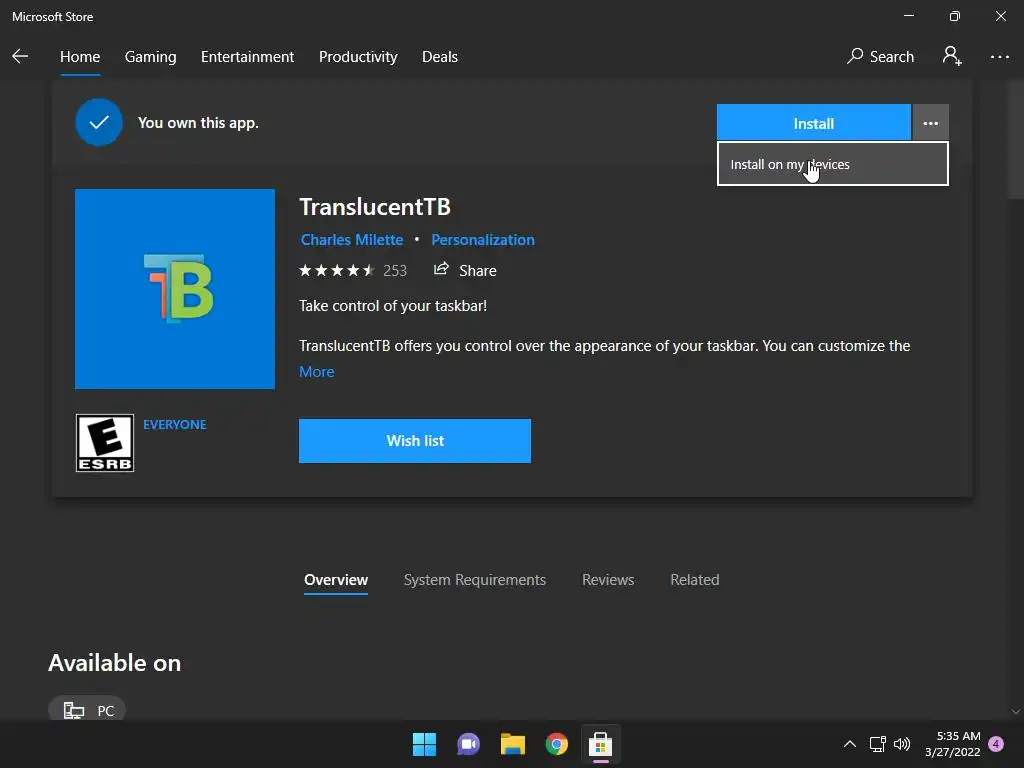Click 'Take control of your taskbar!' text
Viewport: 1024px width, 768px height.
click(392, 306)
